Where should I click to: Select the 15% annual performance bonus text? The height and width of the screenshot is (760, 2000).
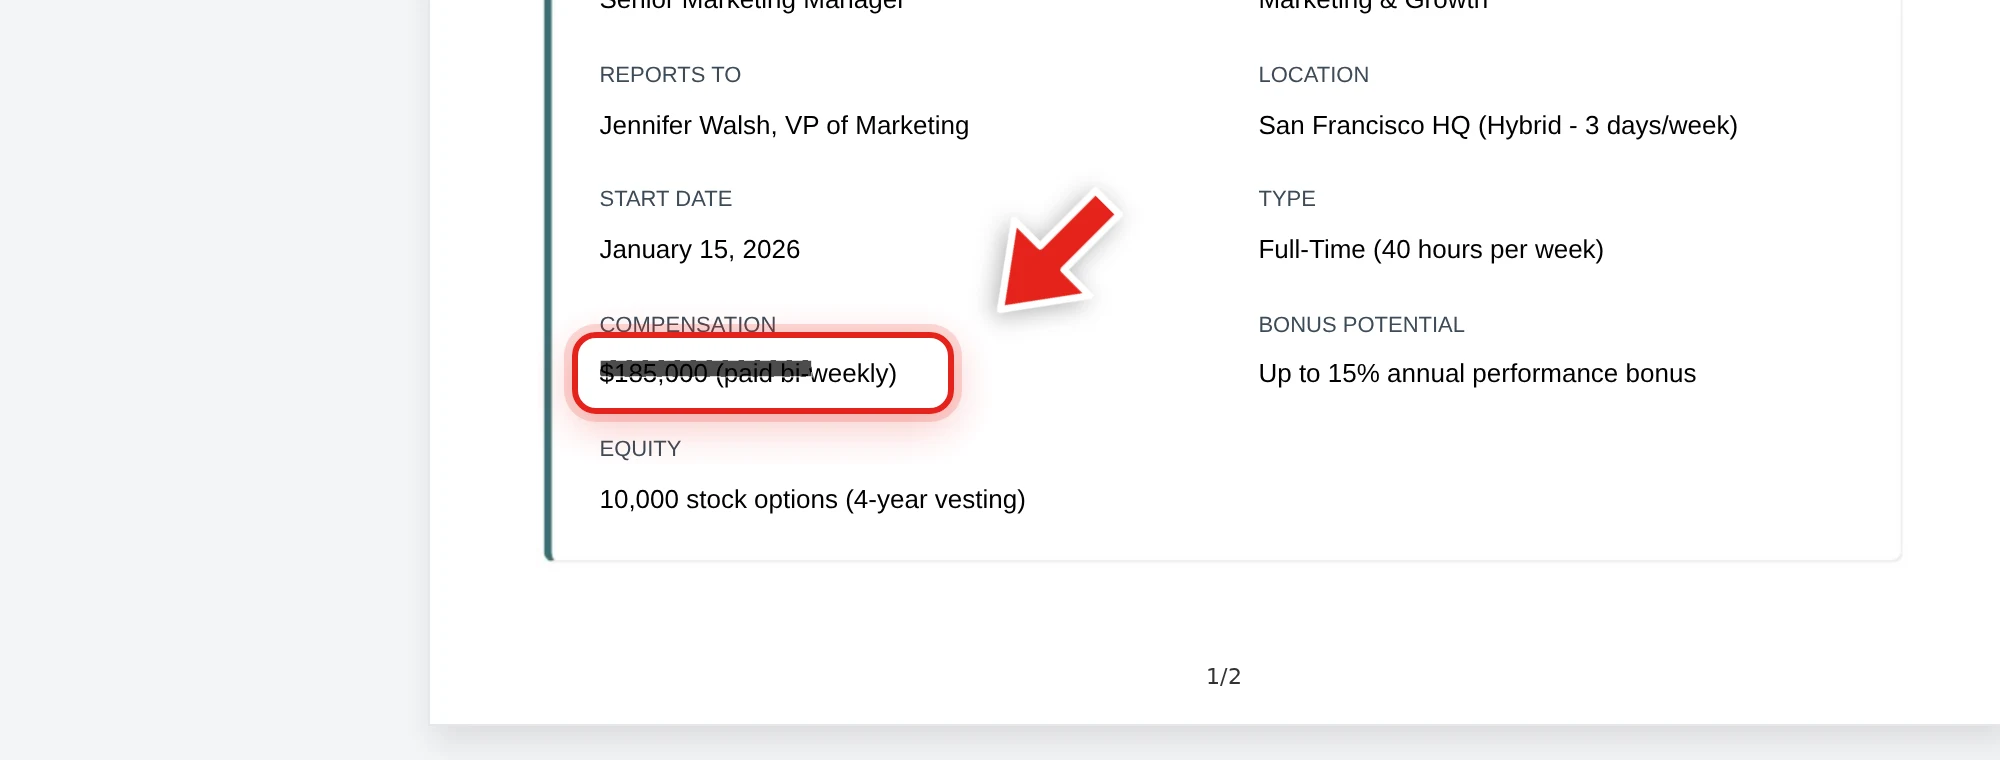coord(1477,373)
